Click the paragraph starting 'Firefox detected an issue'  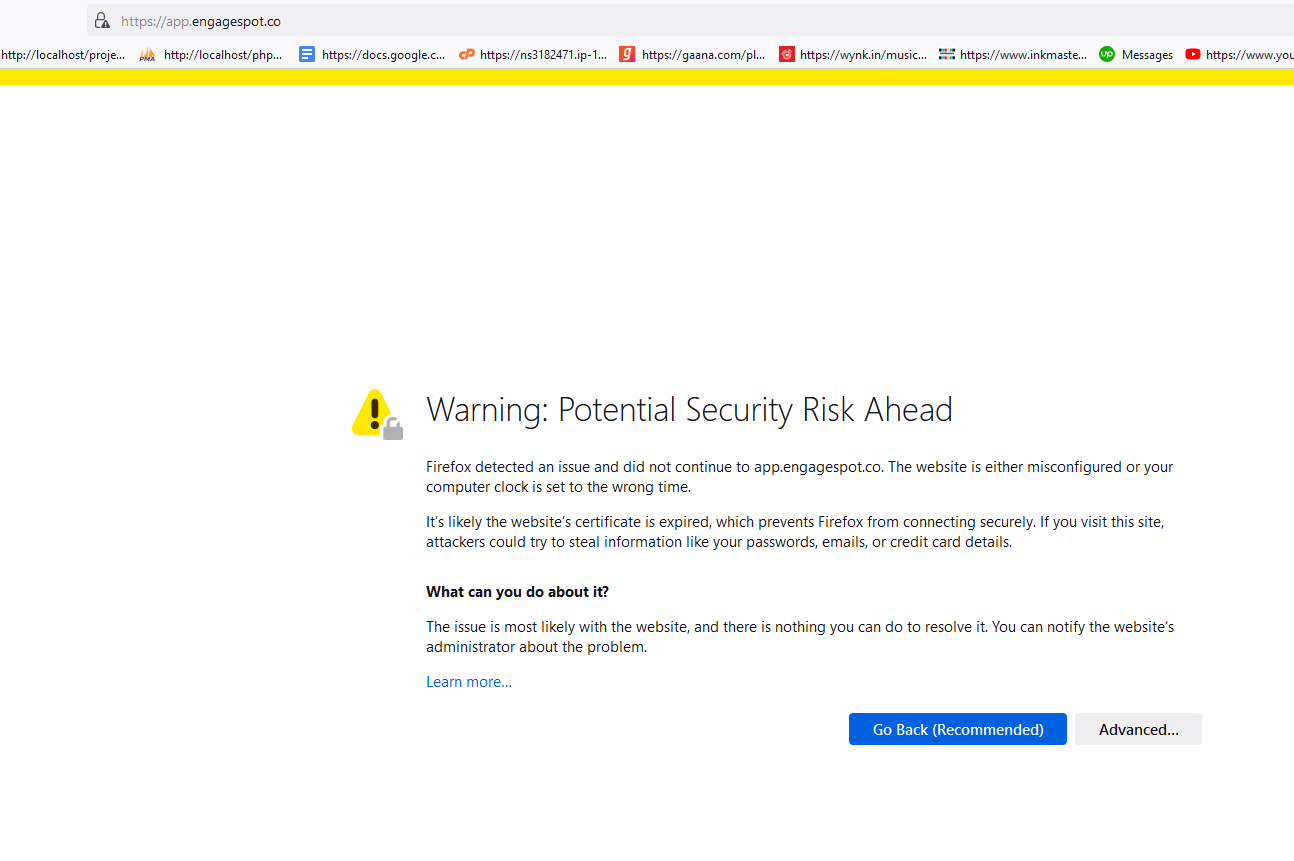800,477
